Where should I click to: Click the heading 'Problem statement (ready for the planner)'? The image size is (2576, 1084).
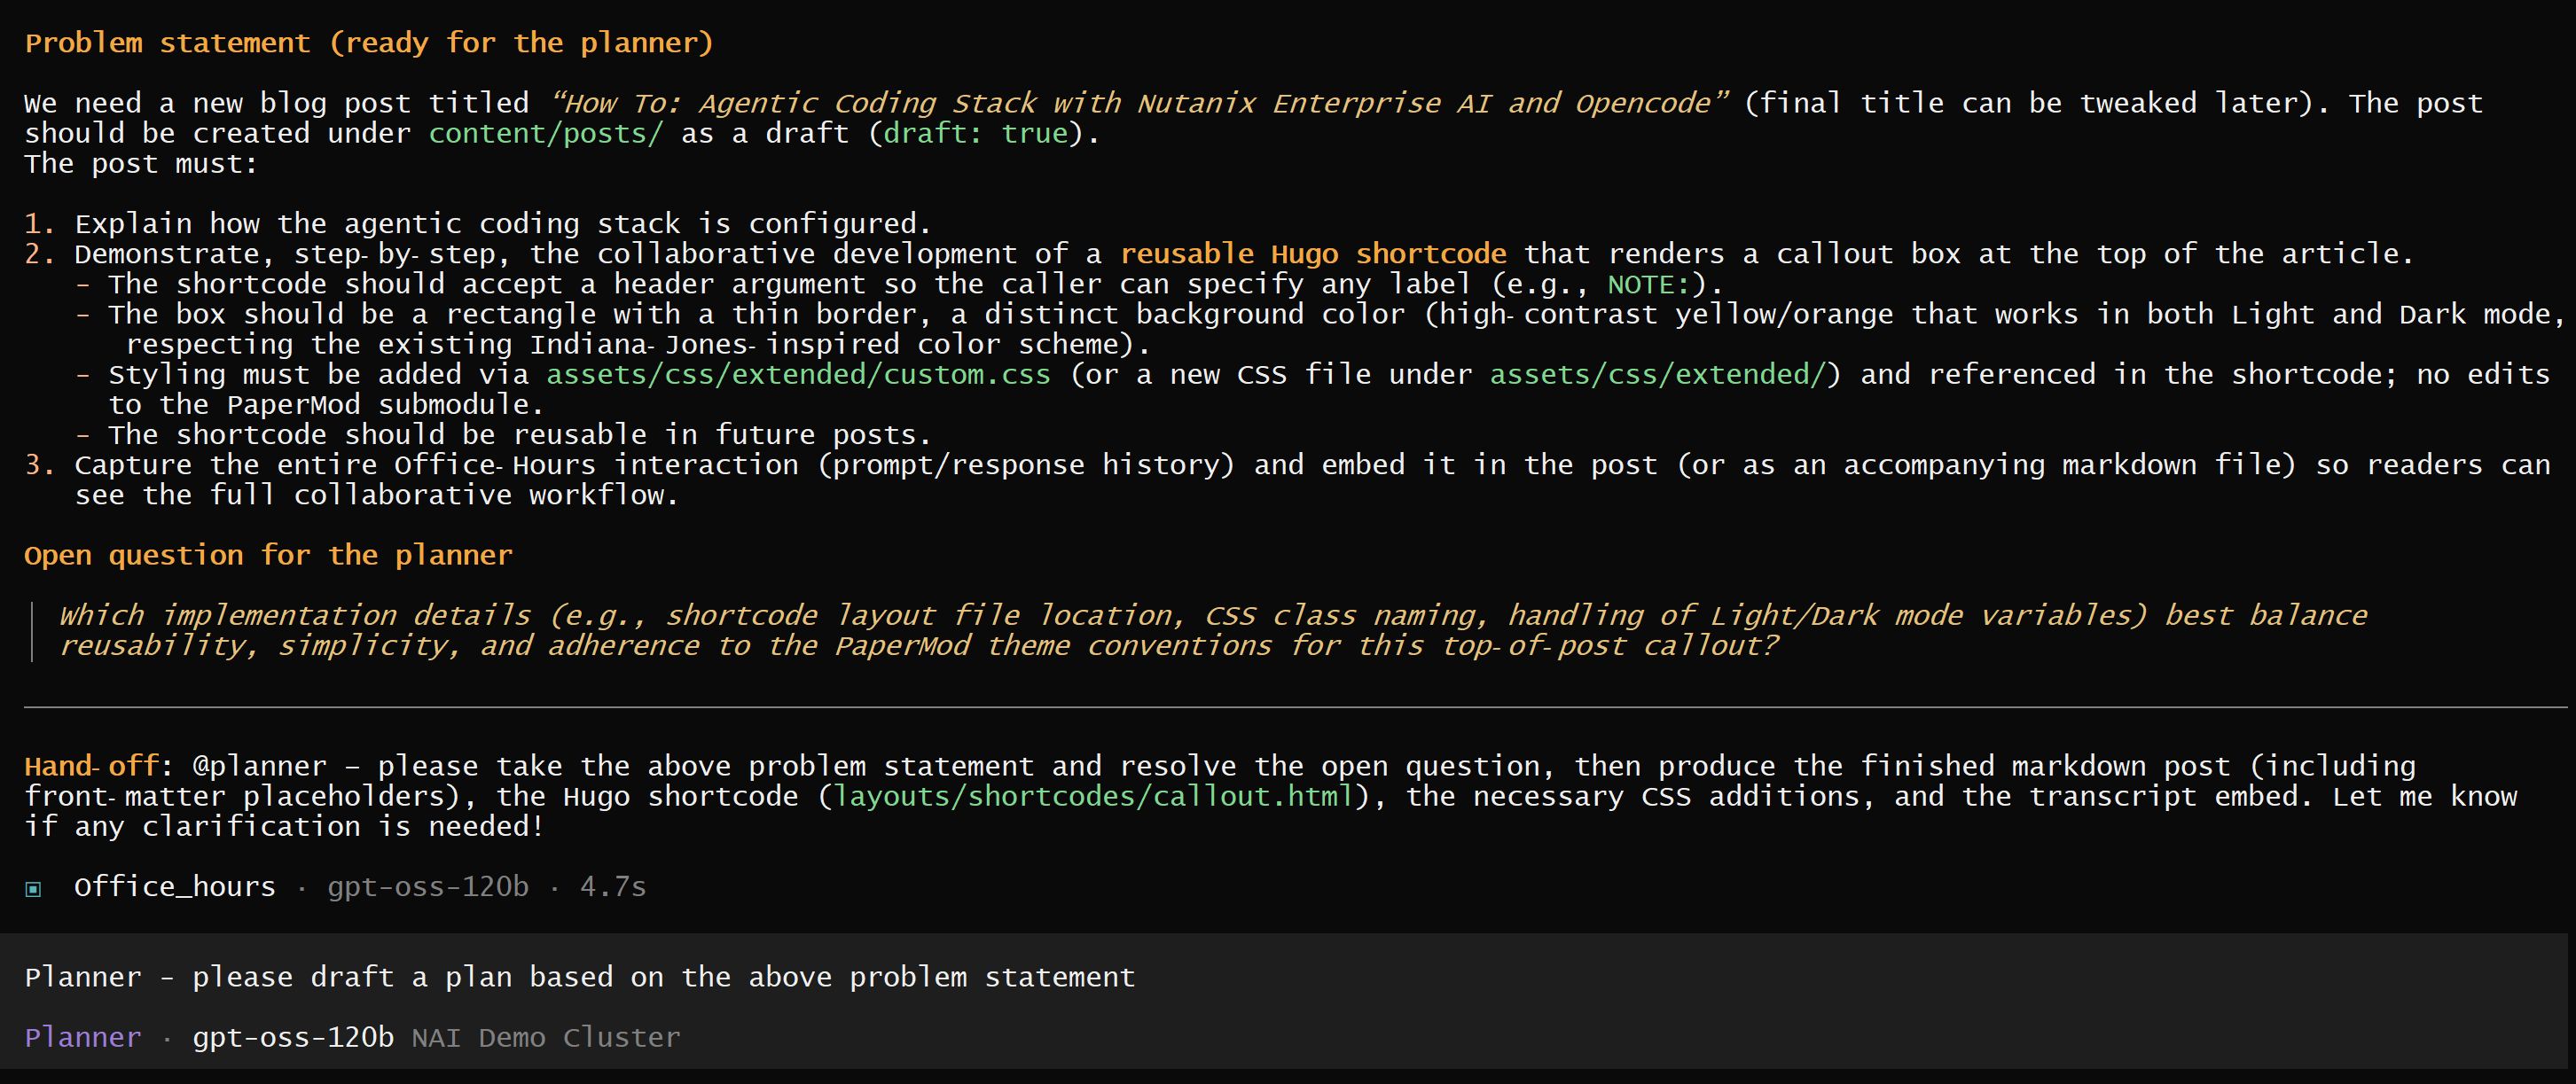369,43
